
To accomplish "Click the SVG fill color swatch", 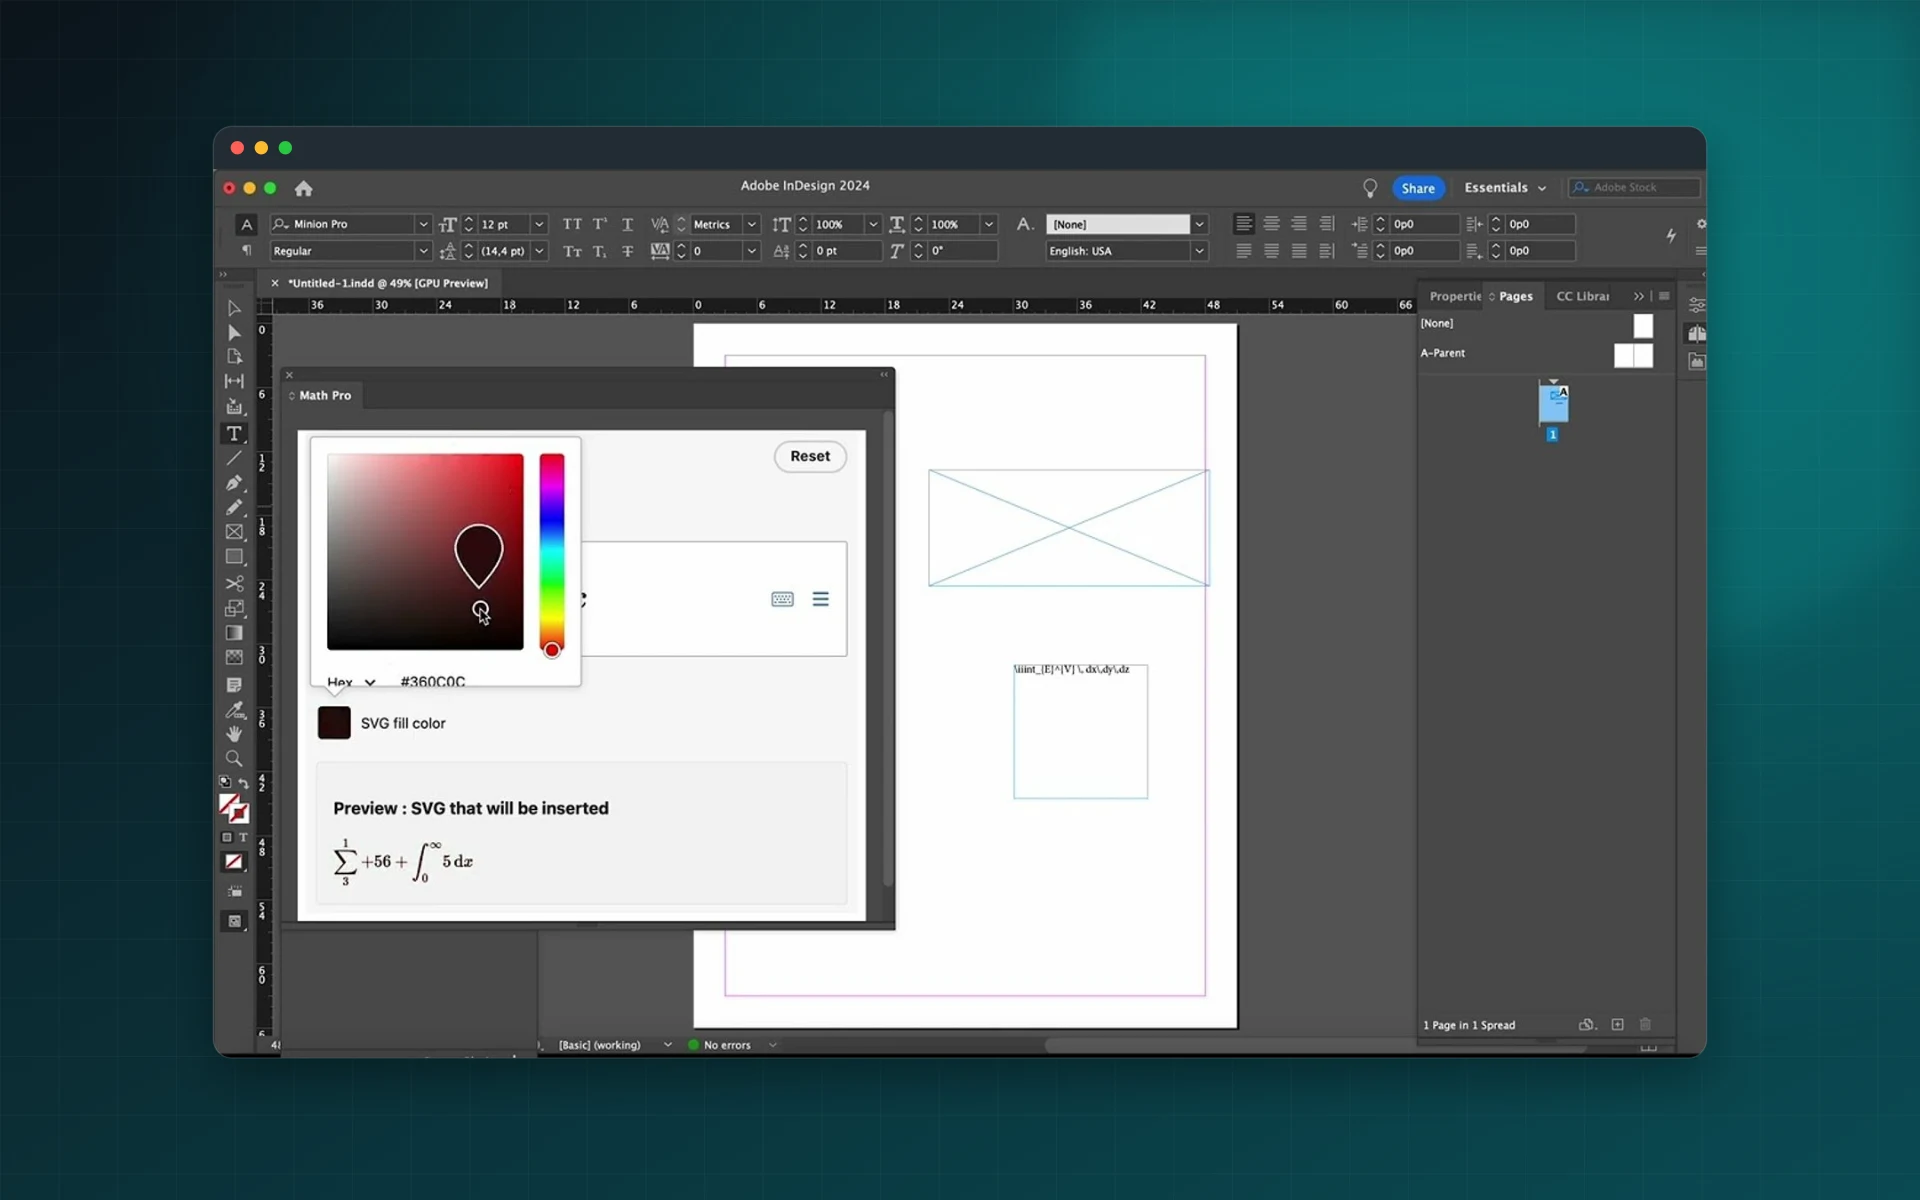I will 334,723.
